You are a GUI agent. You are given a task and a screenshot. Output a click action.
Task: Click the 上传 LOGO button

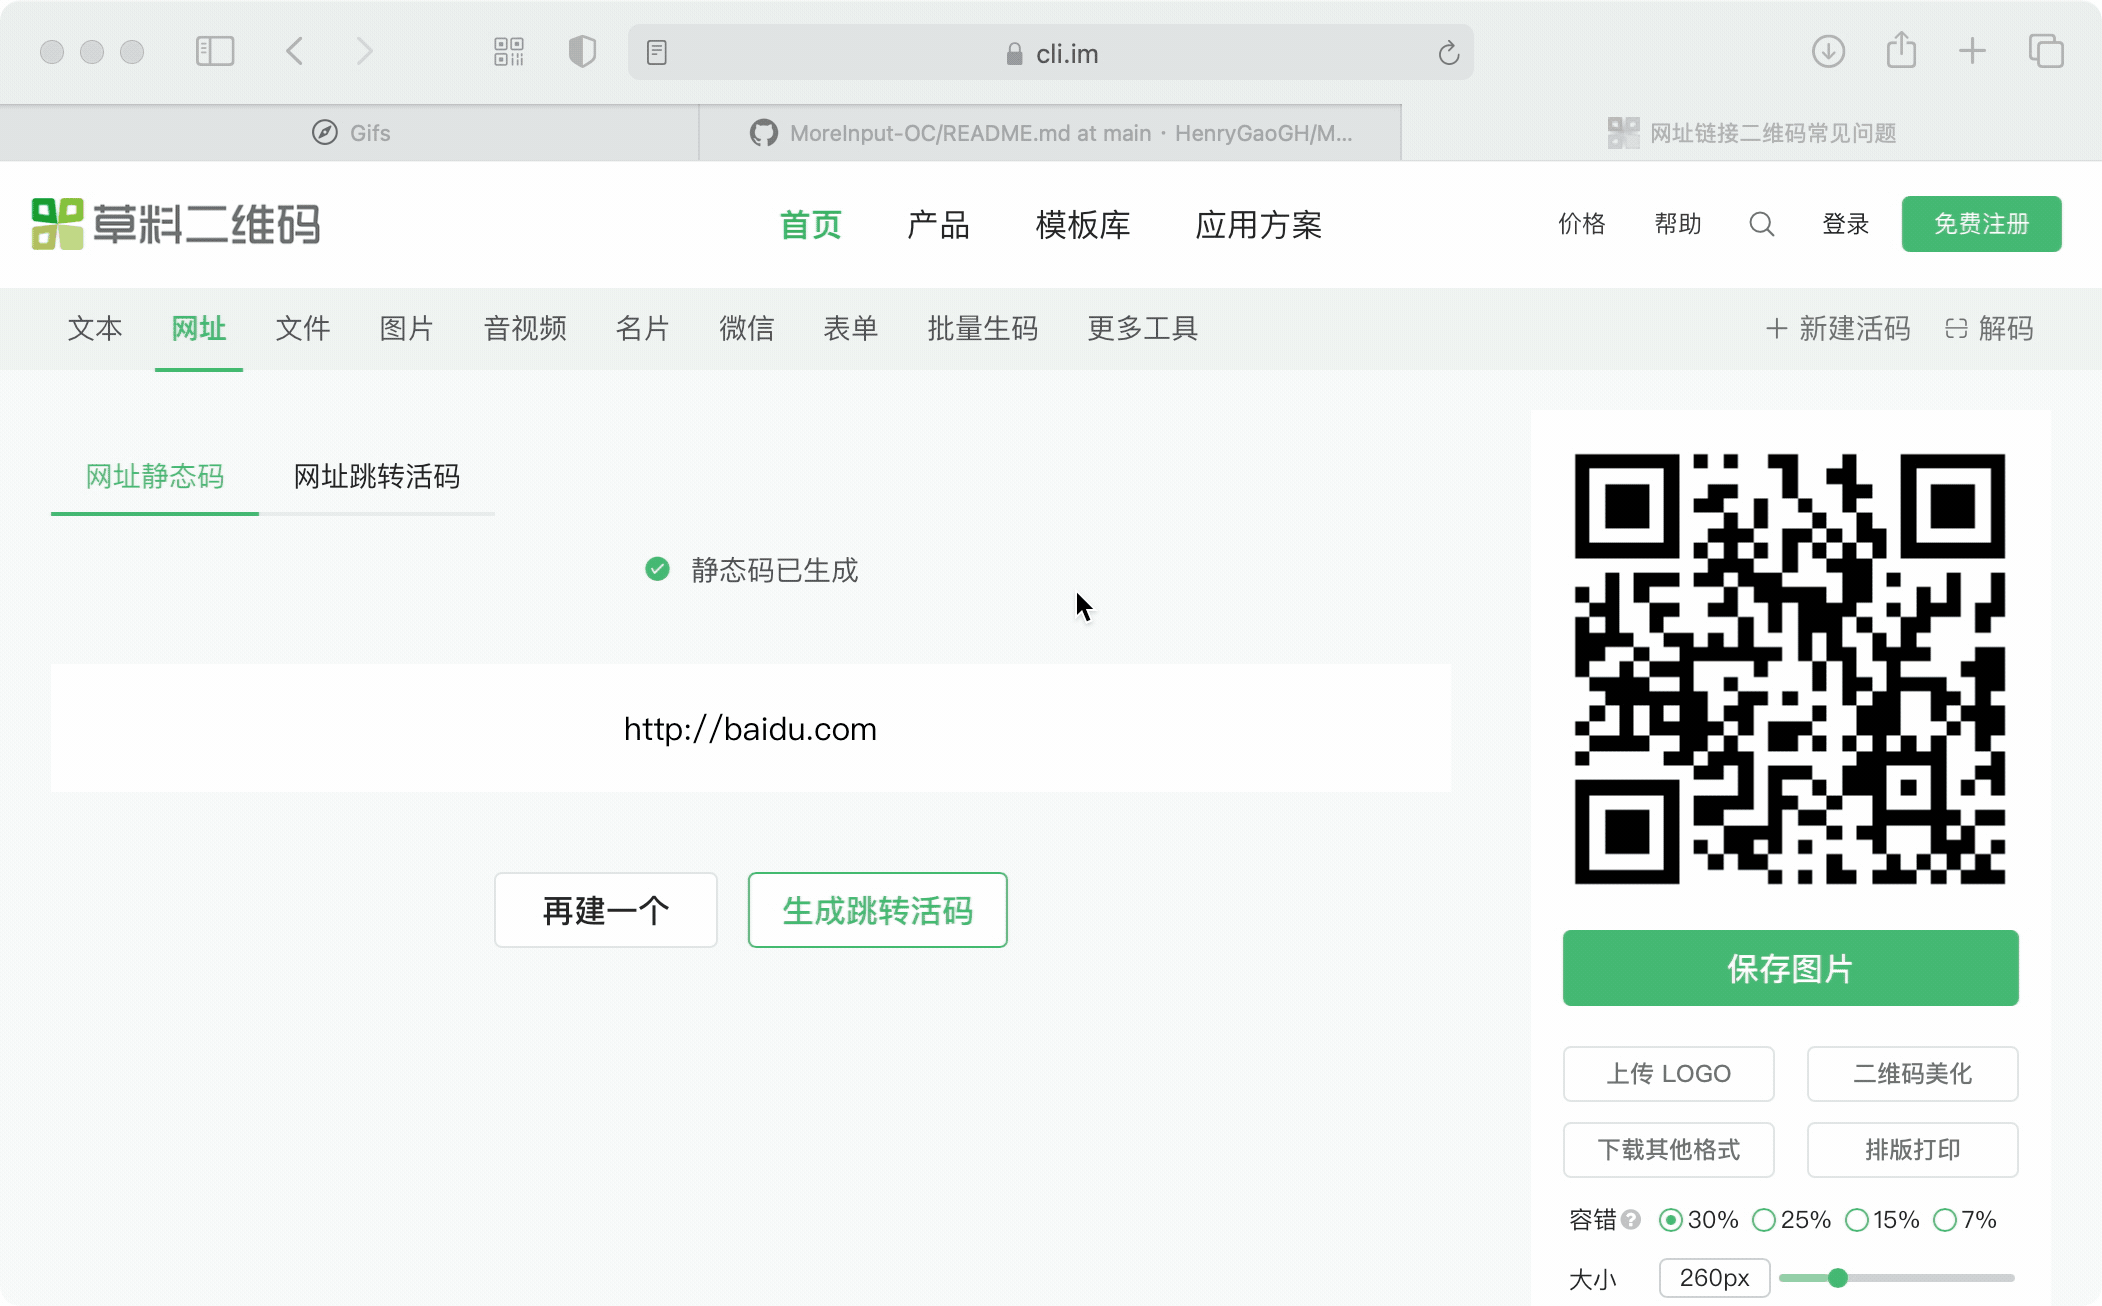(x=1669, y=1074)
